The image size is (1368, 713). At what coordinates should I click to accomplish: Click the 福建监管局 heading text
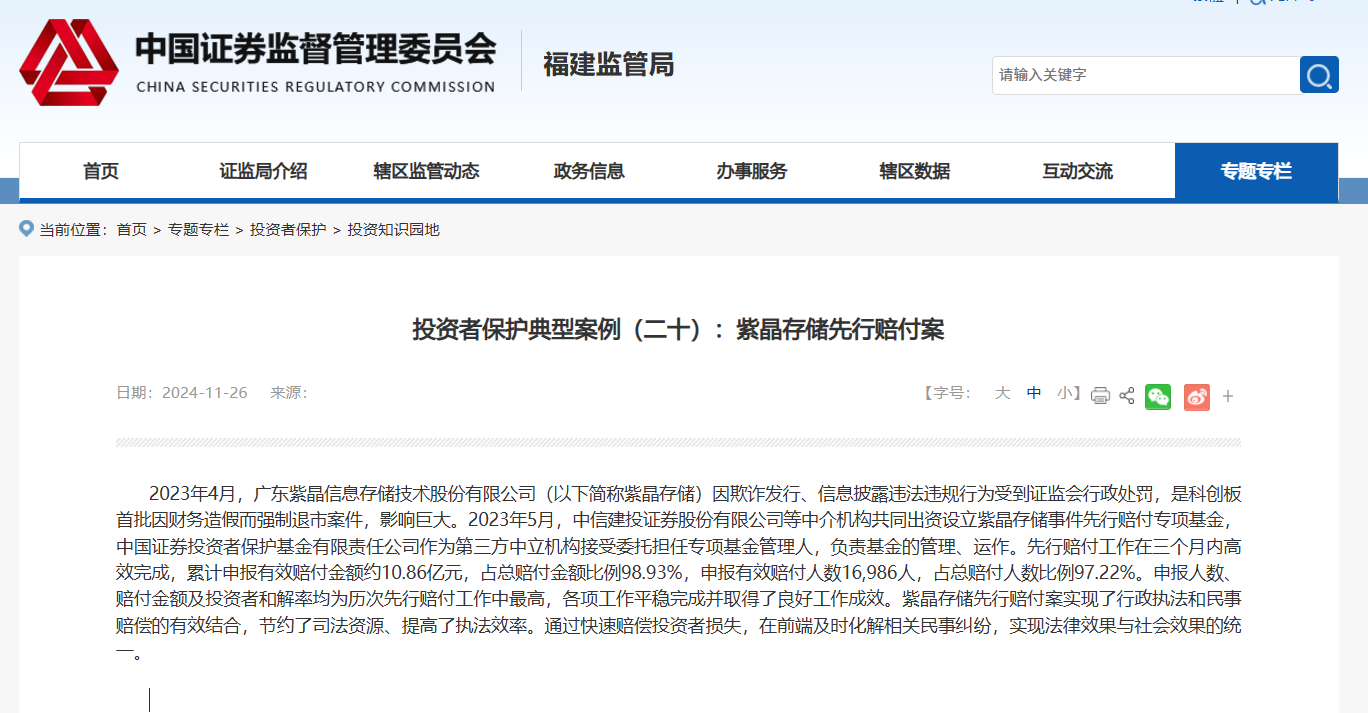click(609, 65)
